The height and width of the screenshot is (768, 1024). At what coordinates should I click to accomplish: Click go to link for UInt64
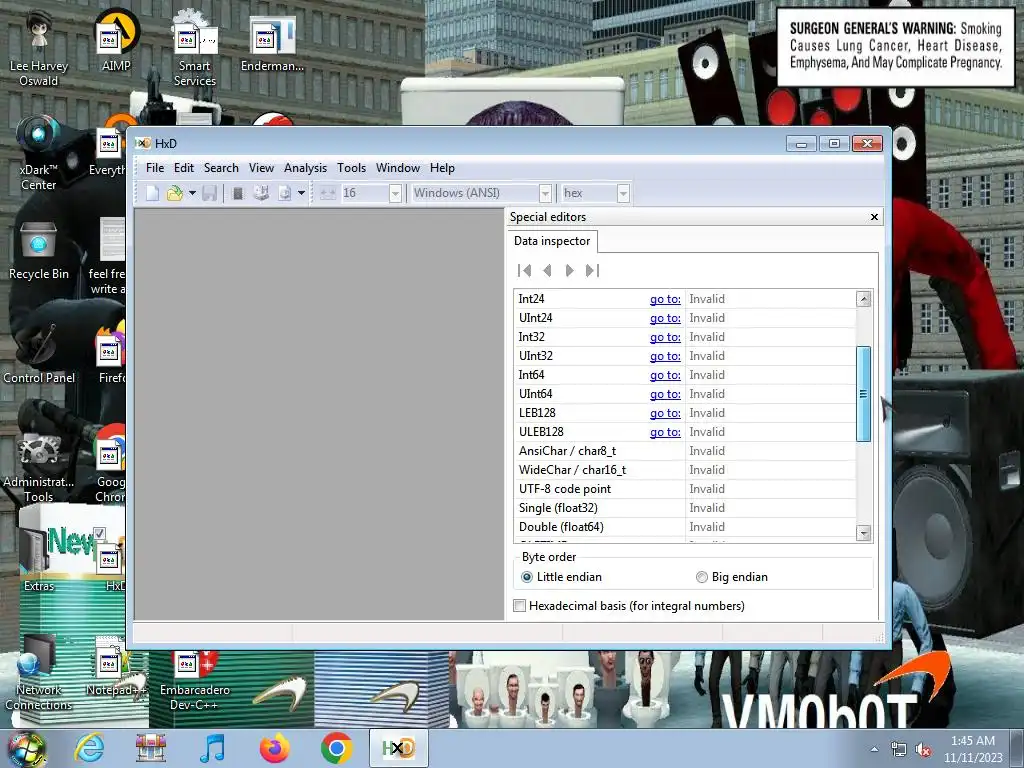click(x=665, y=394)
